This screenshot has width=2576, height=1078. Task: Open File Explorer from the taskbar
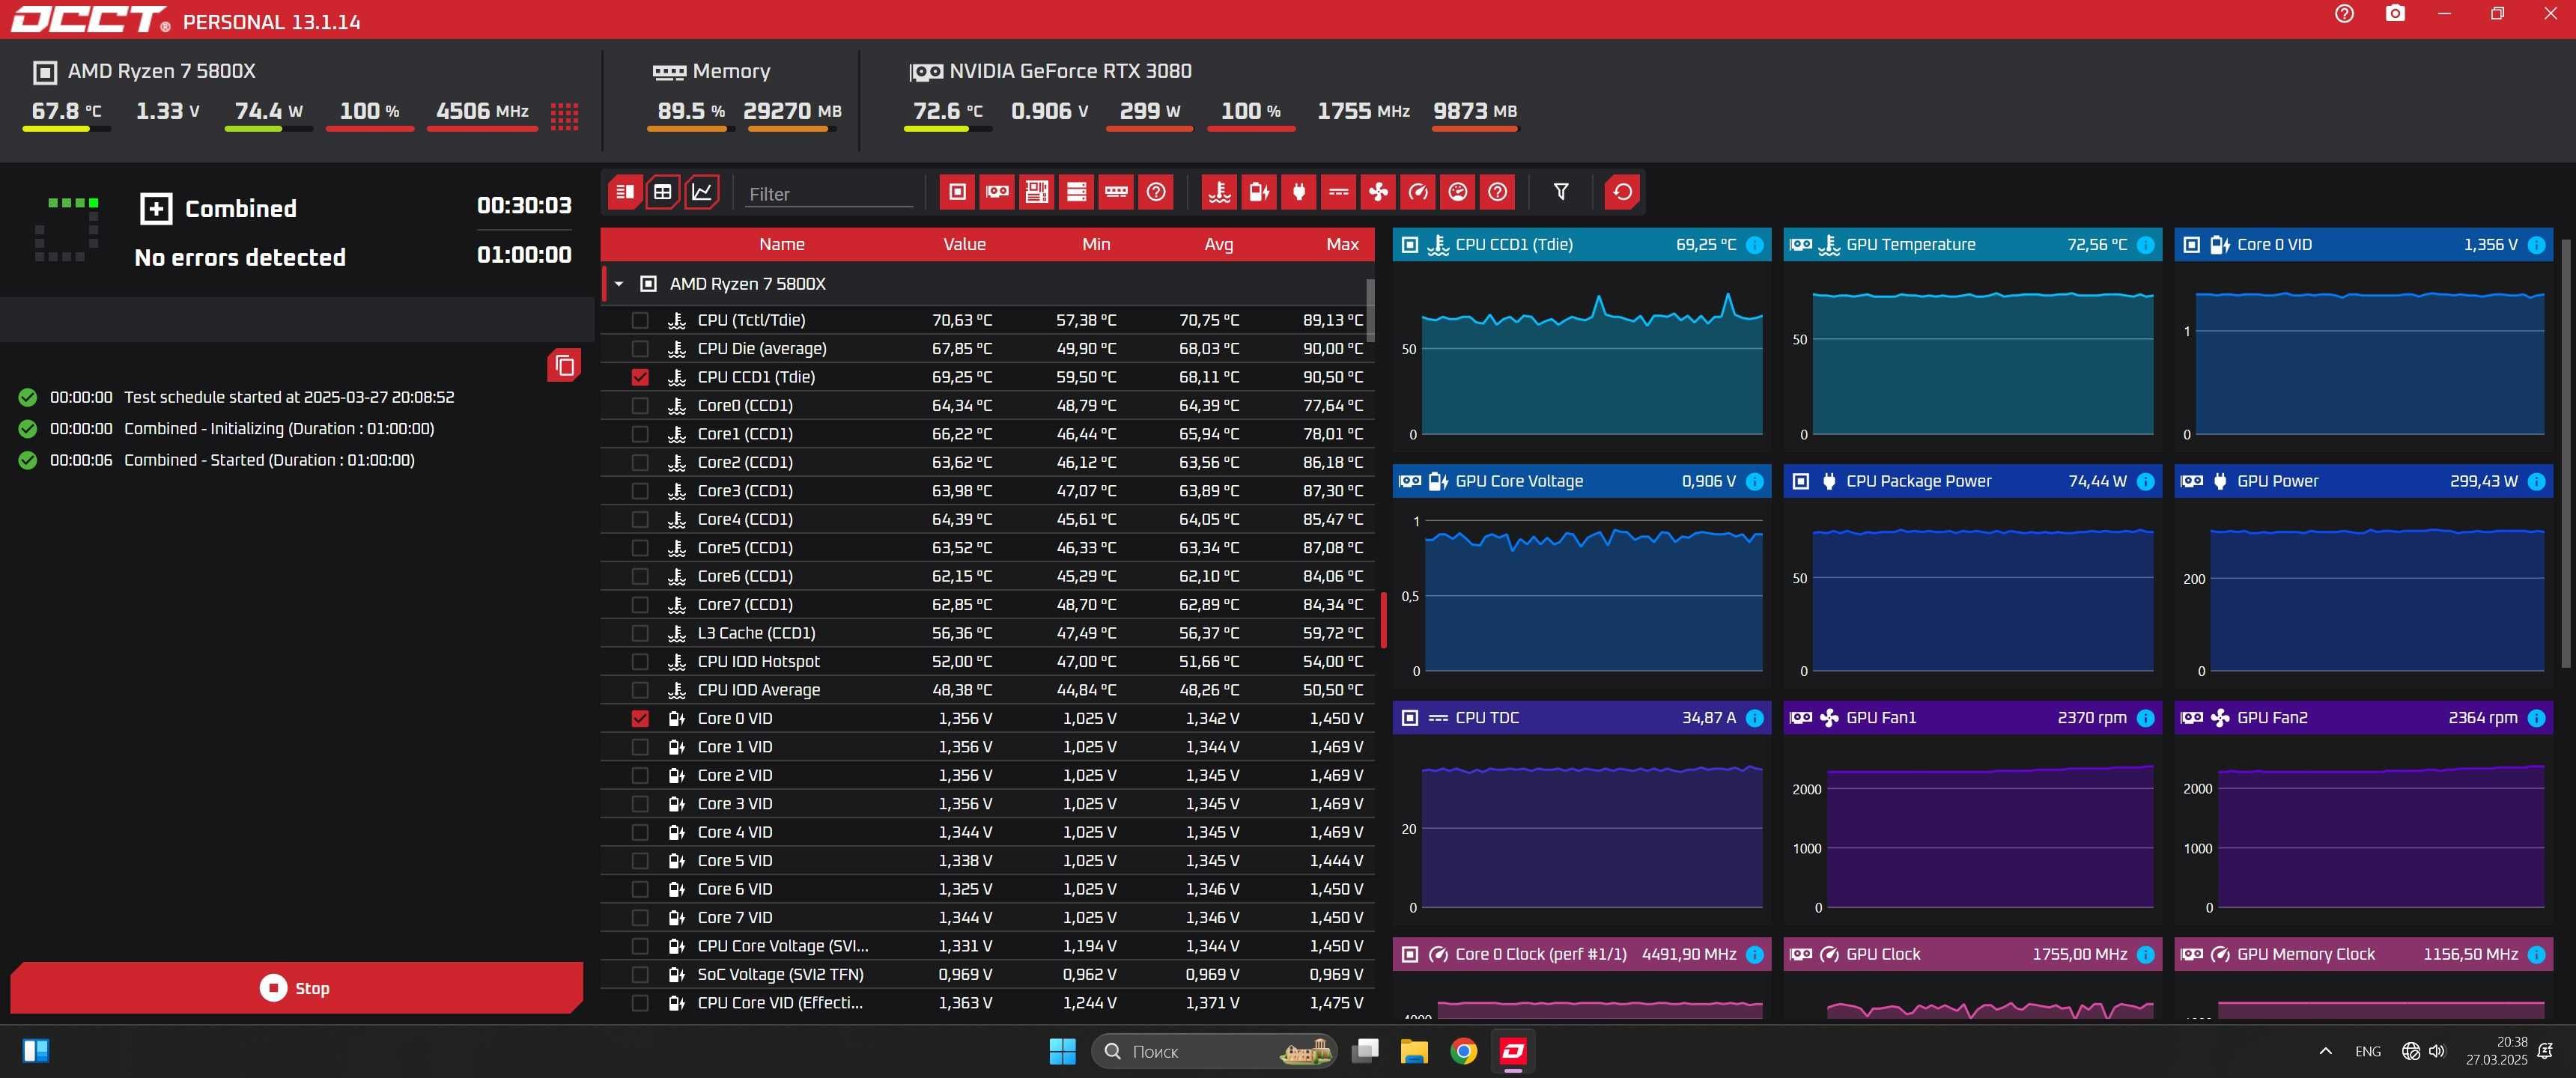pos(1414,1051)
